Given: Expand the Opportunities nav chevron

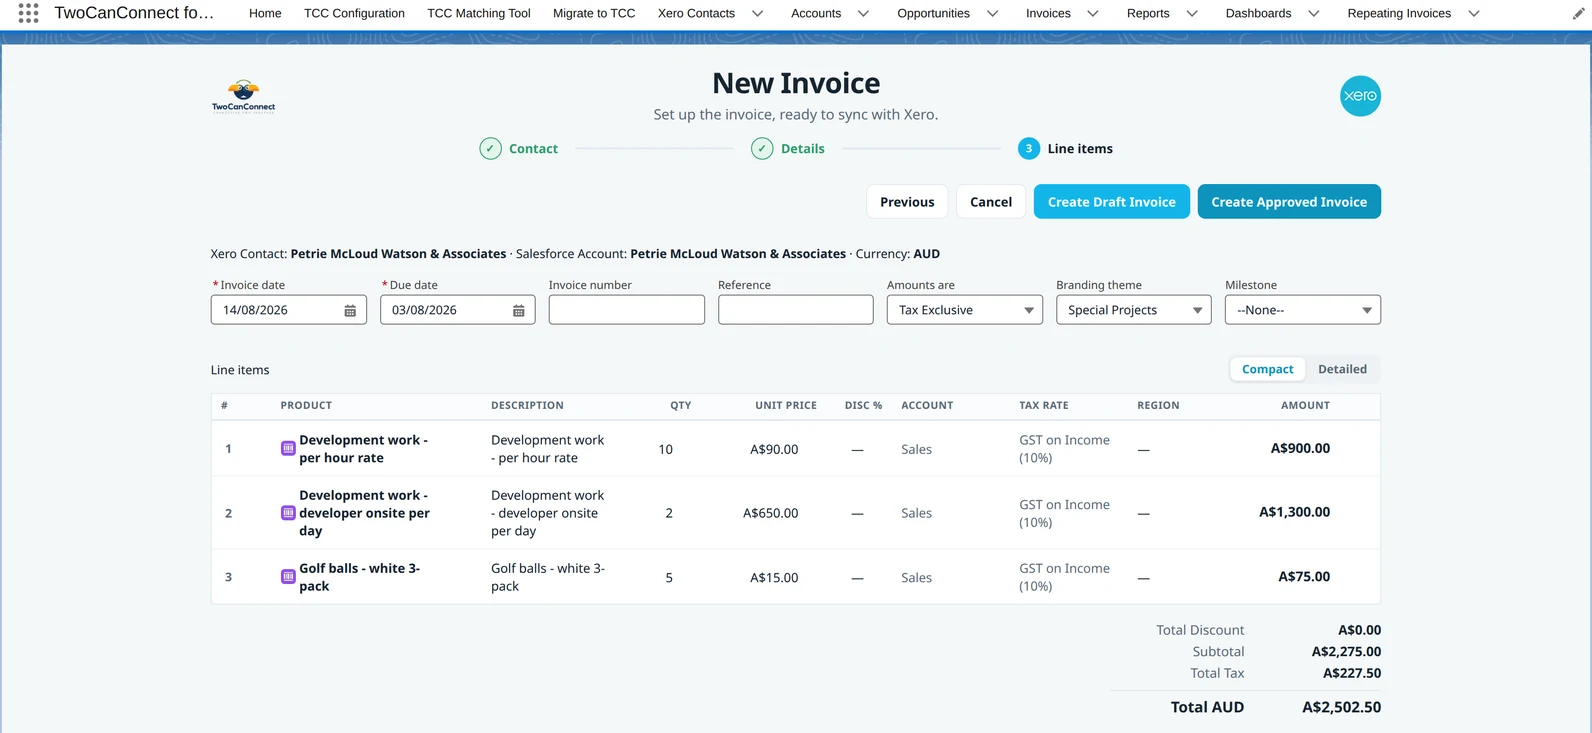Looking at the screenshot, I should [x=992, y=14].
